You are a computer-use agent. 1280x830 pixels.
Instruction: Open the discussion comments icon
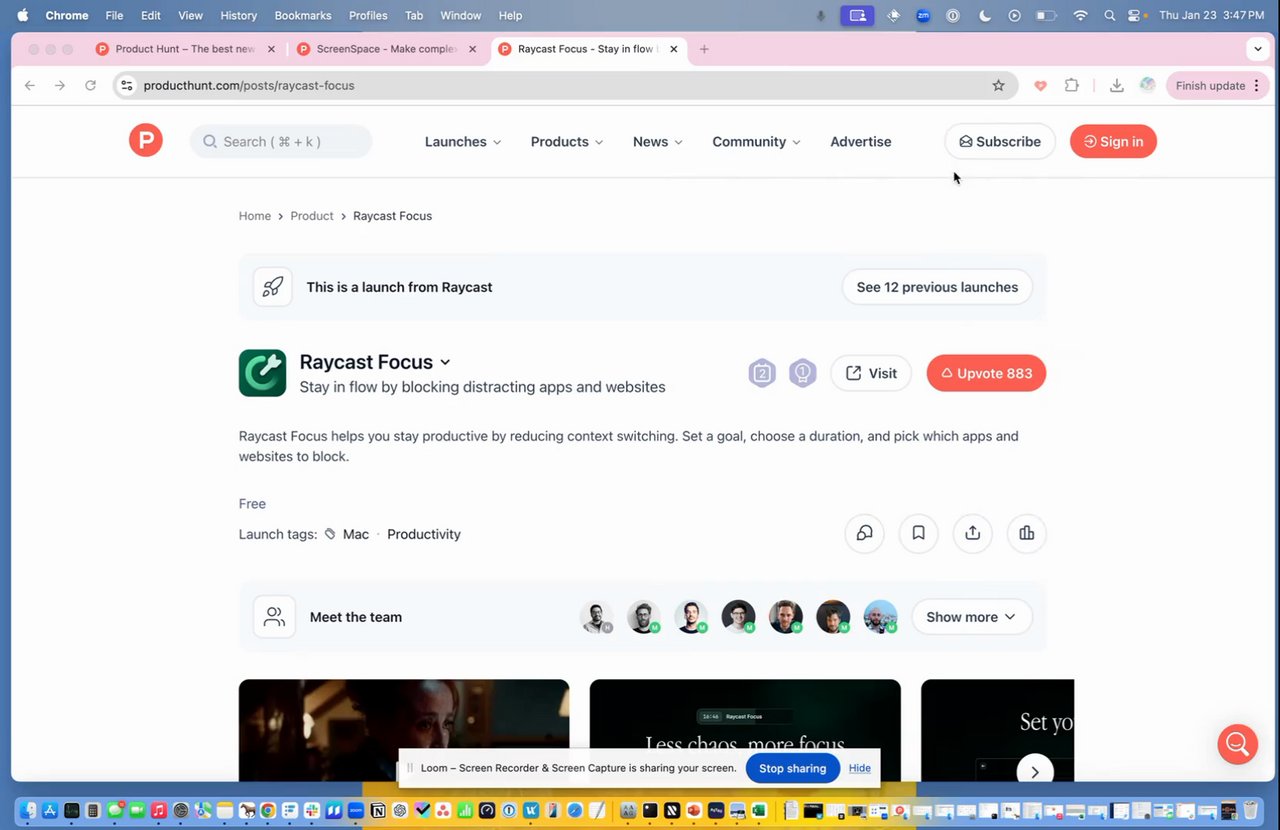point(865,533)
